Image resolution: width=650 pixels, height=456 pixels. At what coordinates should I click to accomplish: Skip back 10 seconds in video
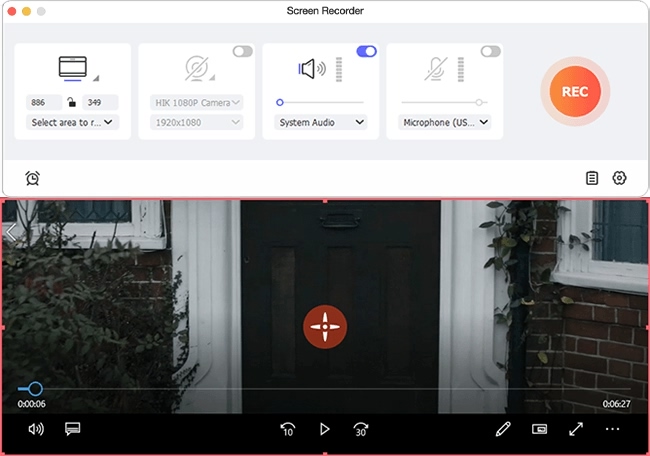(288, 429)
